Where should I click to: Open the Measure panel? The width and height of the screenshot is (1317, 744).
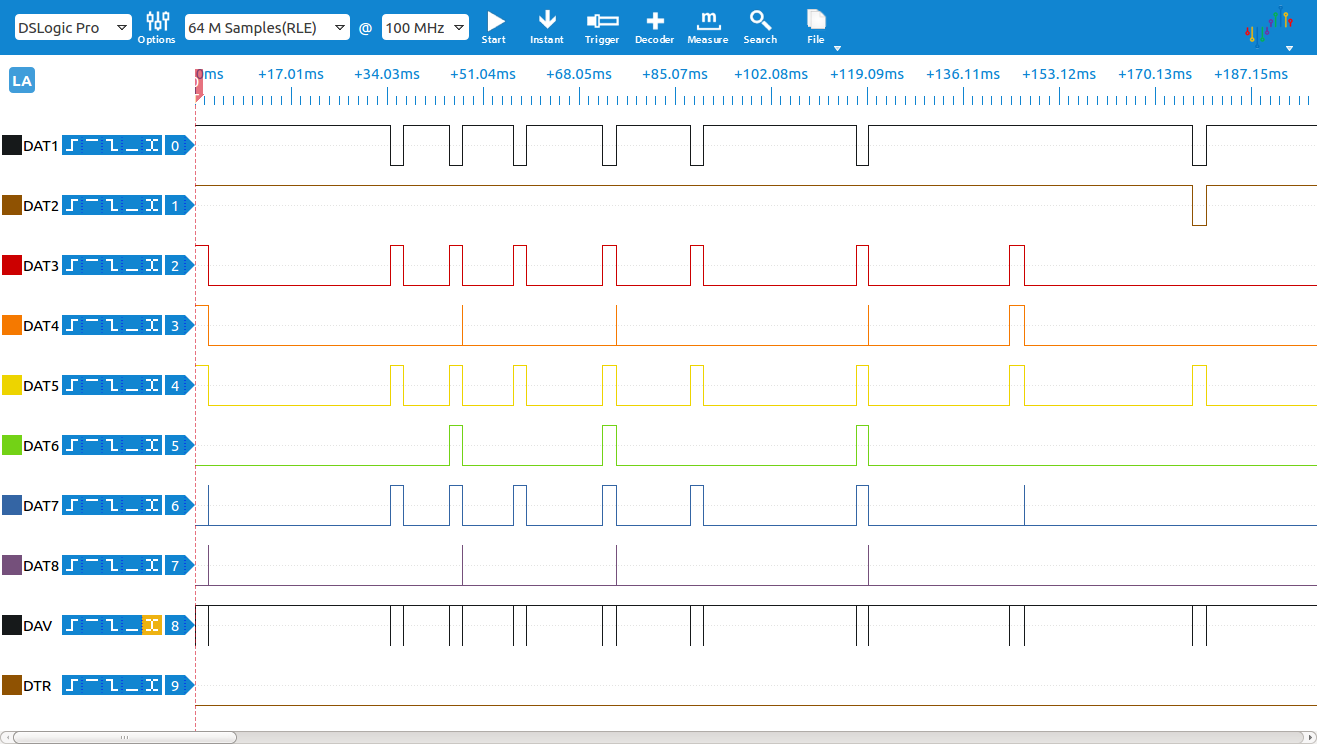click(708, 27)
